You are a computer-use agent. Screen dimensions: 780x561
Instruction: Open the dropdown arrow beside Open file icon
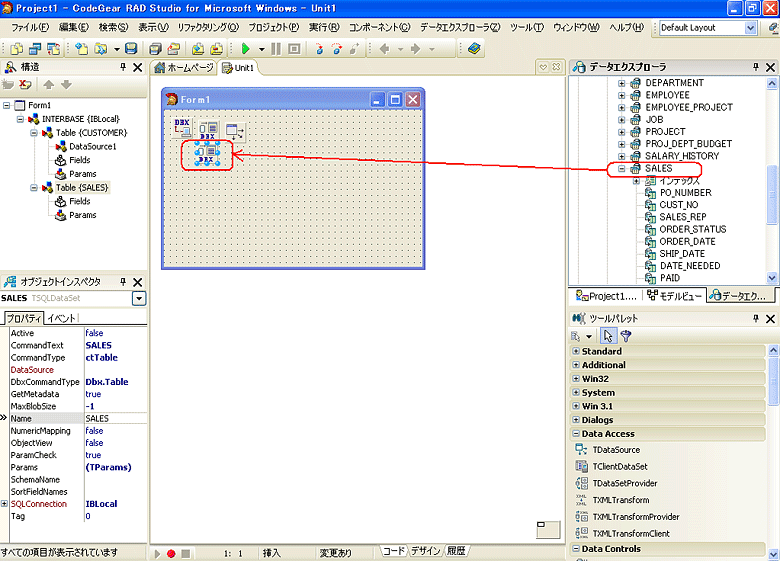117,49
